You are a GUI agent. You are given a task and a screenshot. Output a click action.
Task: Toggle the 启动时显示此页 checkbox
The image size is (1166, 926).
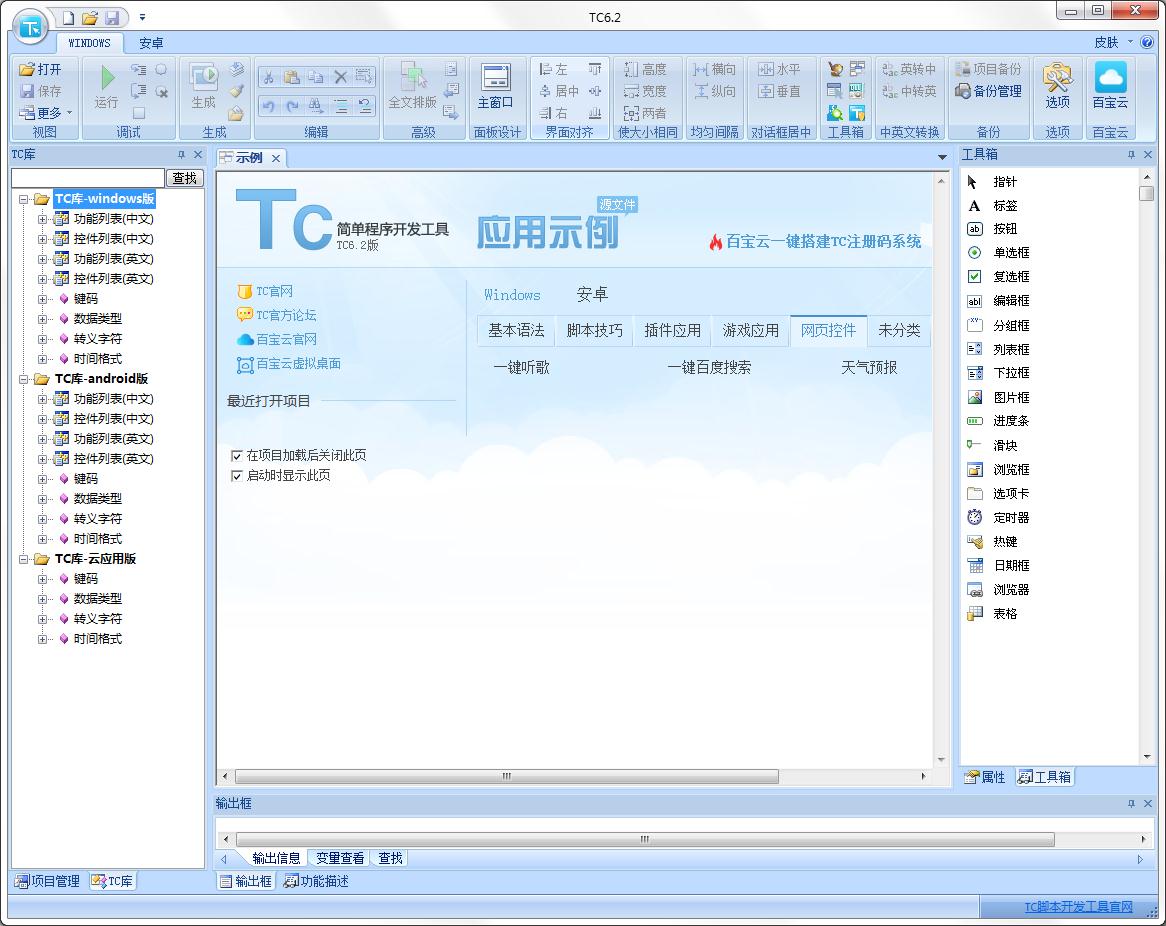pos(237,476)
